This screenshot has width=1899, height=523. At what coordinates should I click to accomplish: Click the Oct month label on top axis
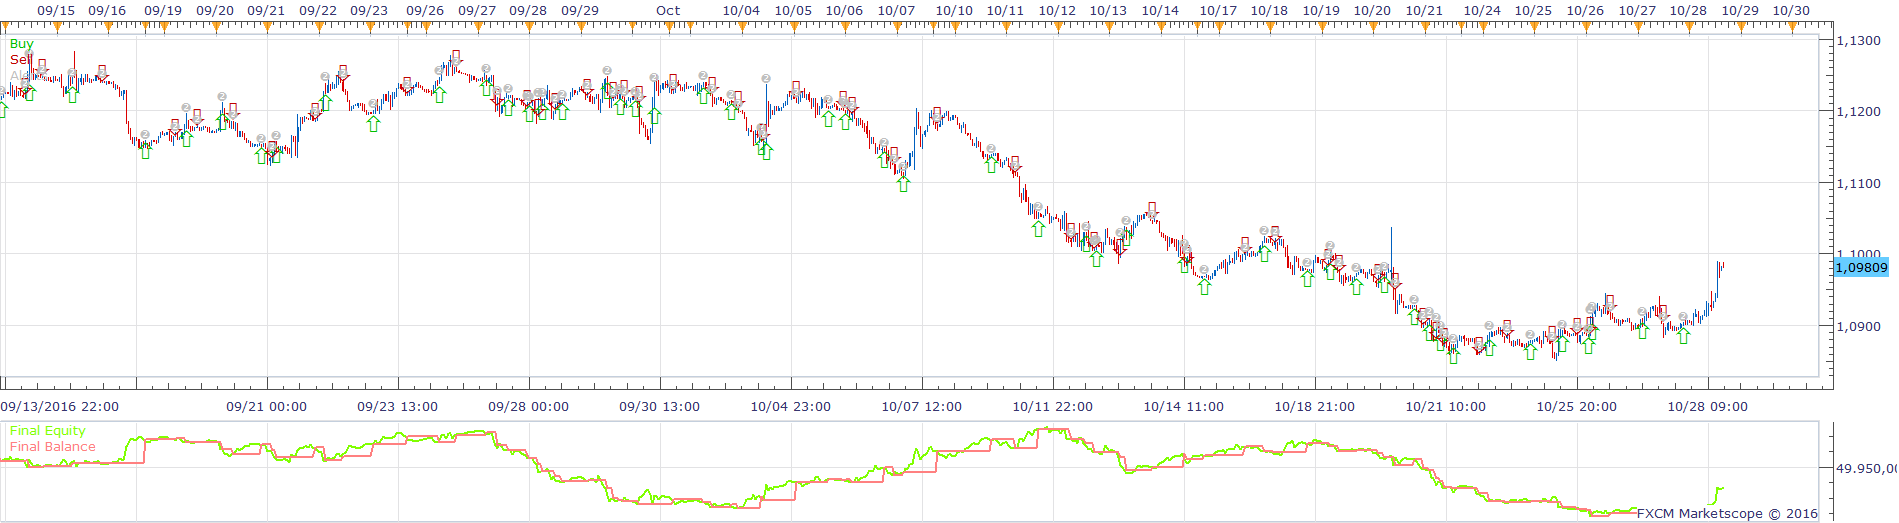[668, 11]
